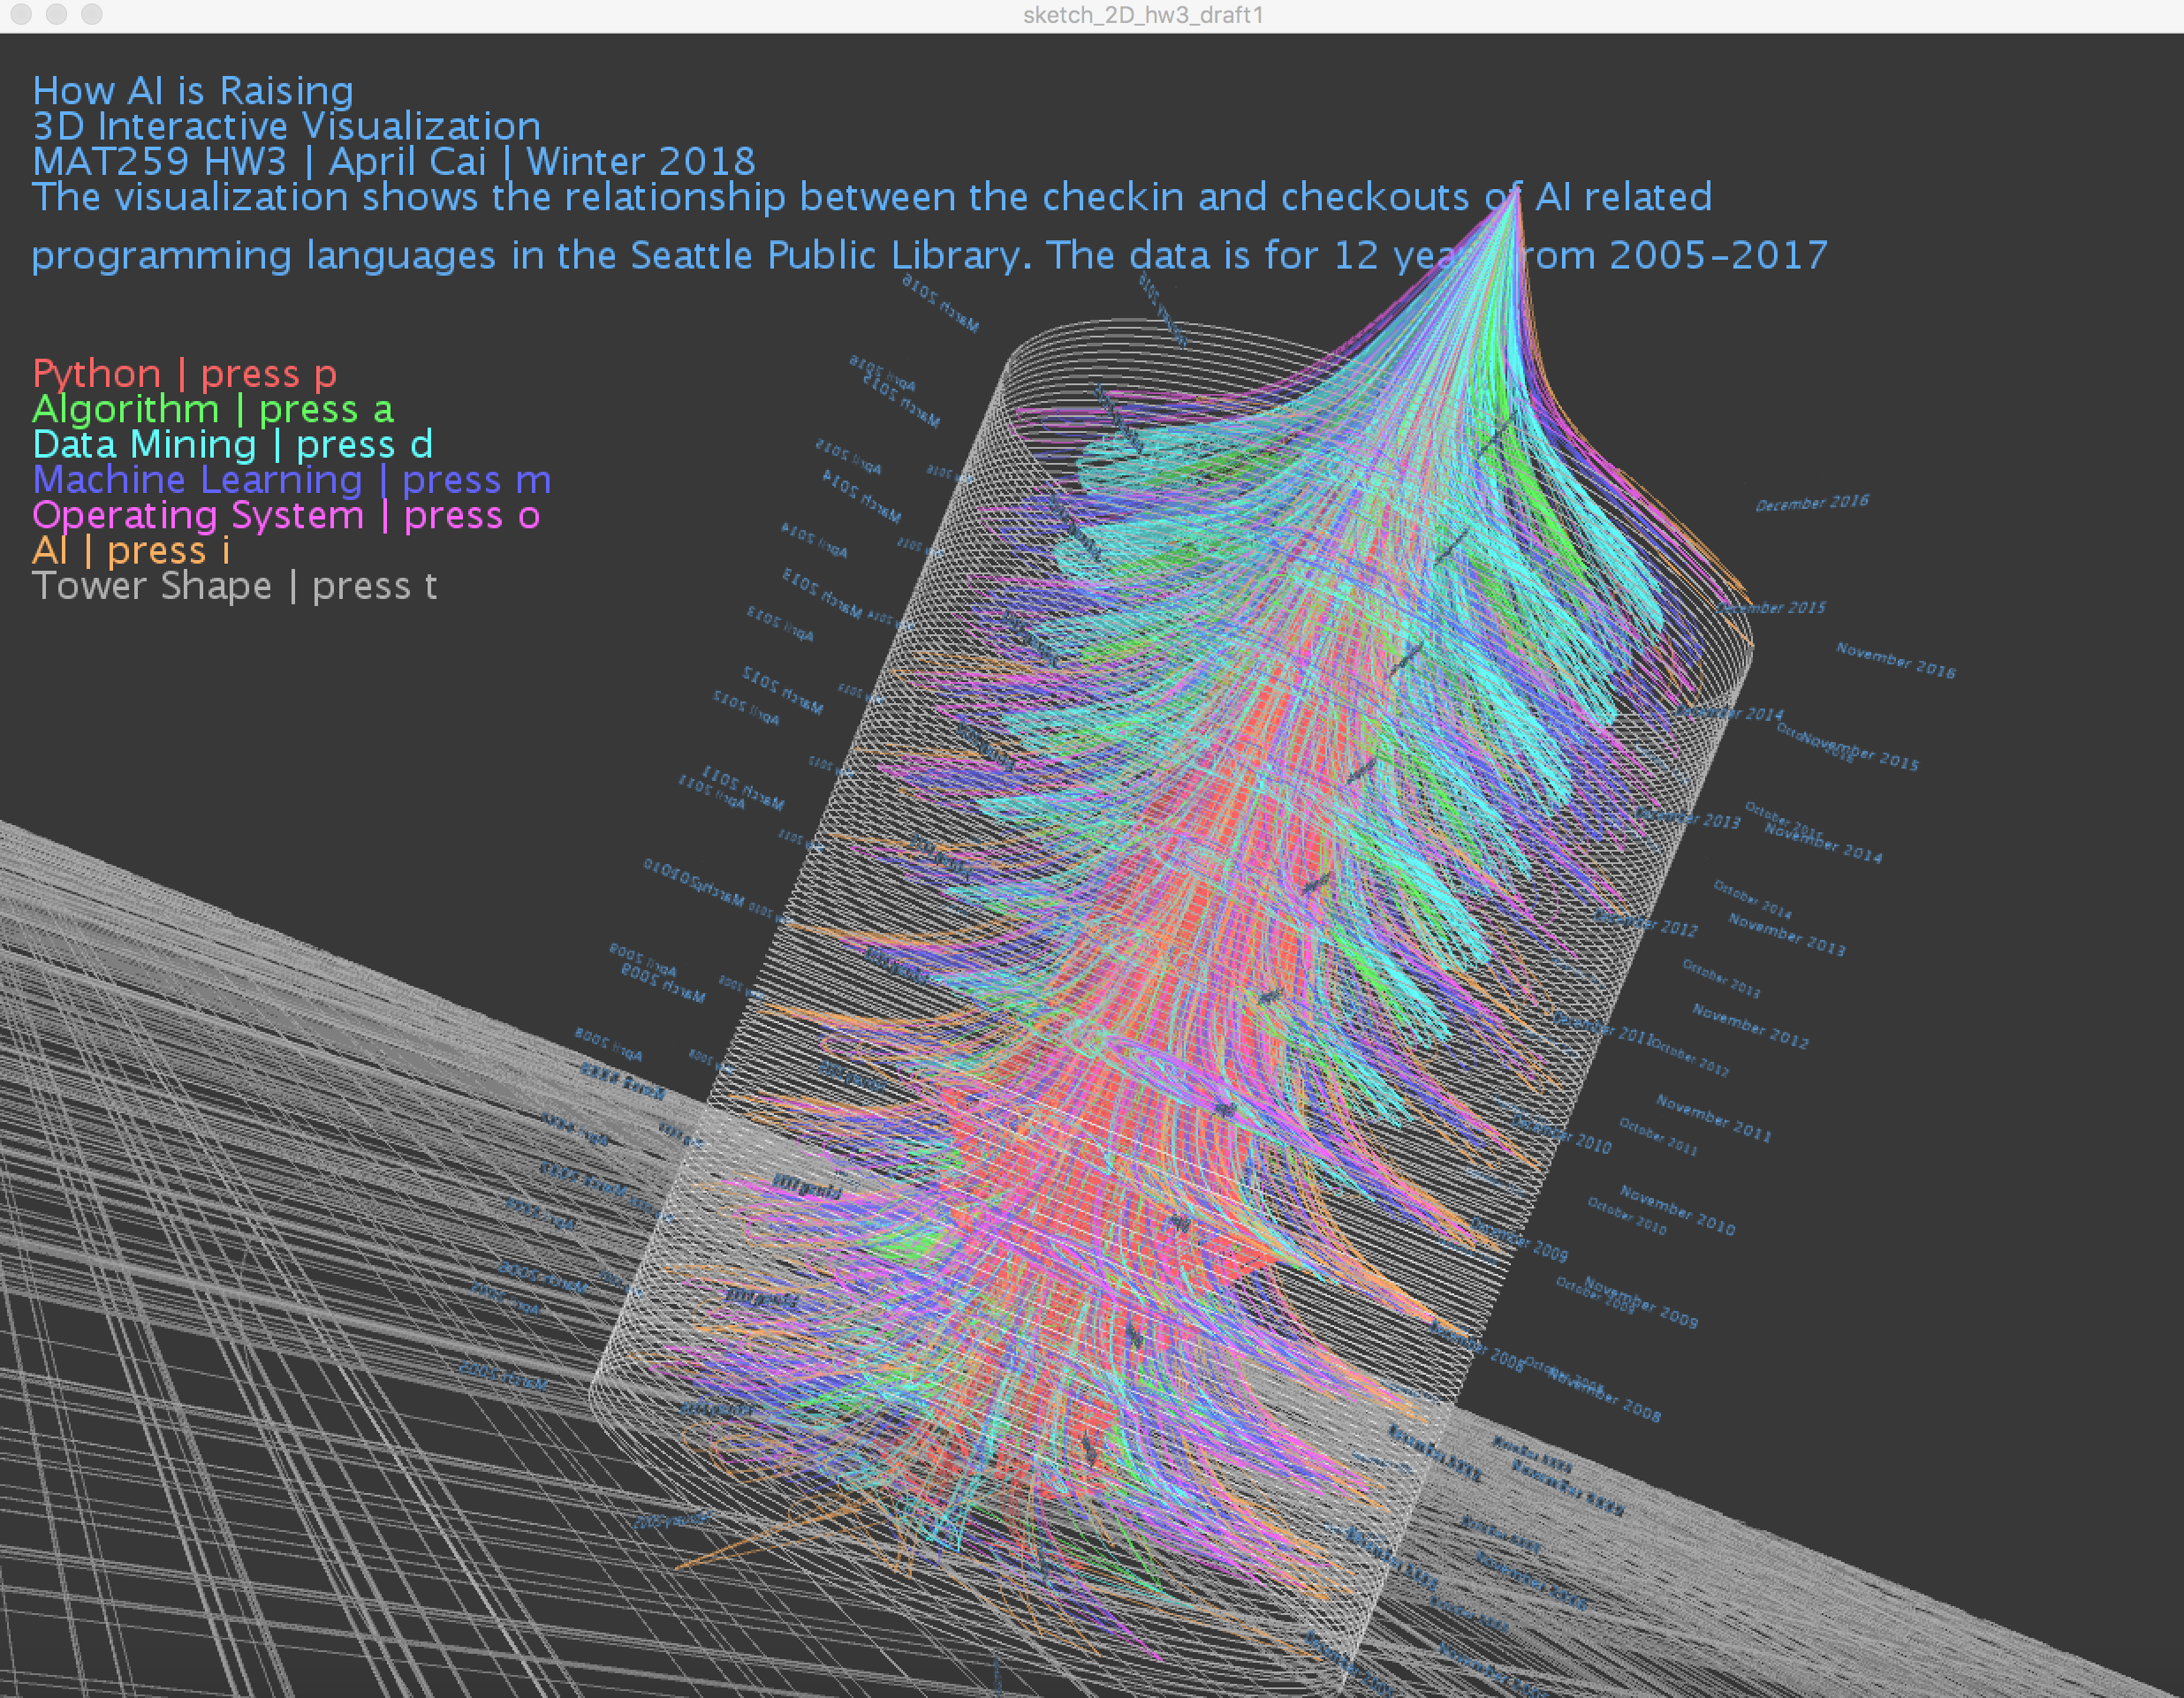Image resolution: width=2184 pixels, height=1698 pixels.
Task: Toggle the Algorithm category text
Action: 212,409
